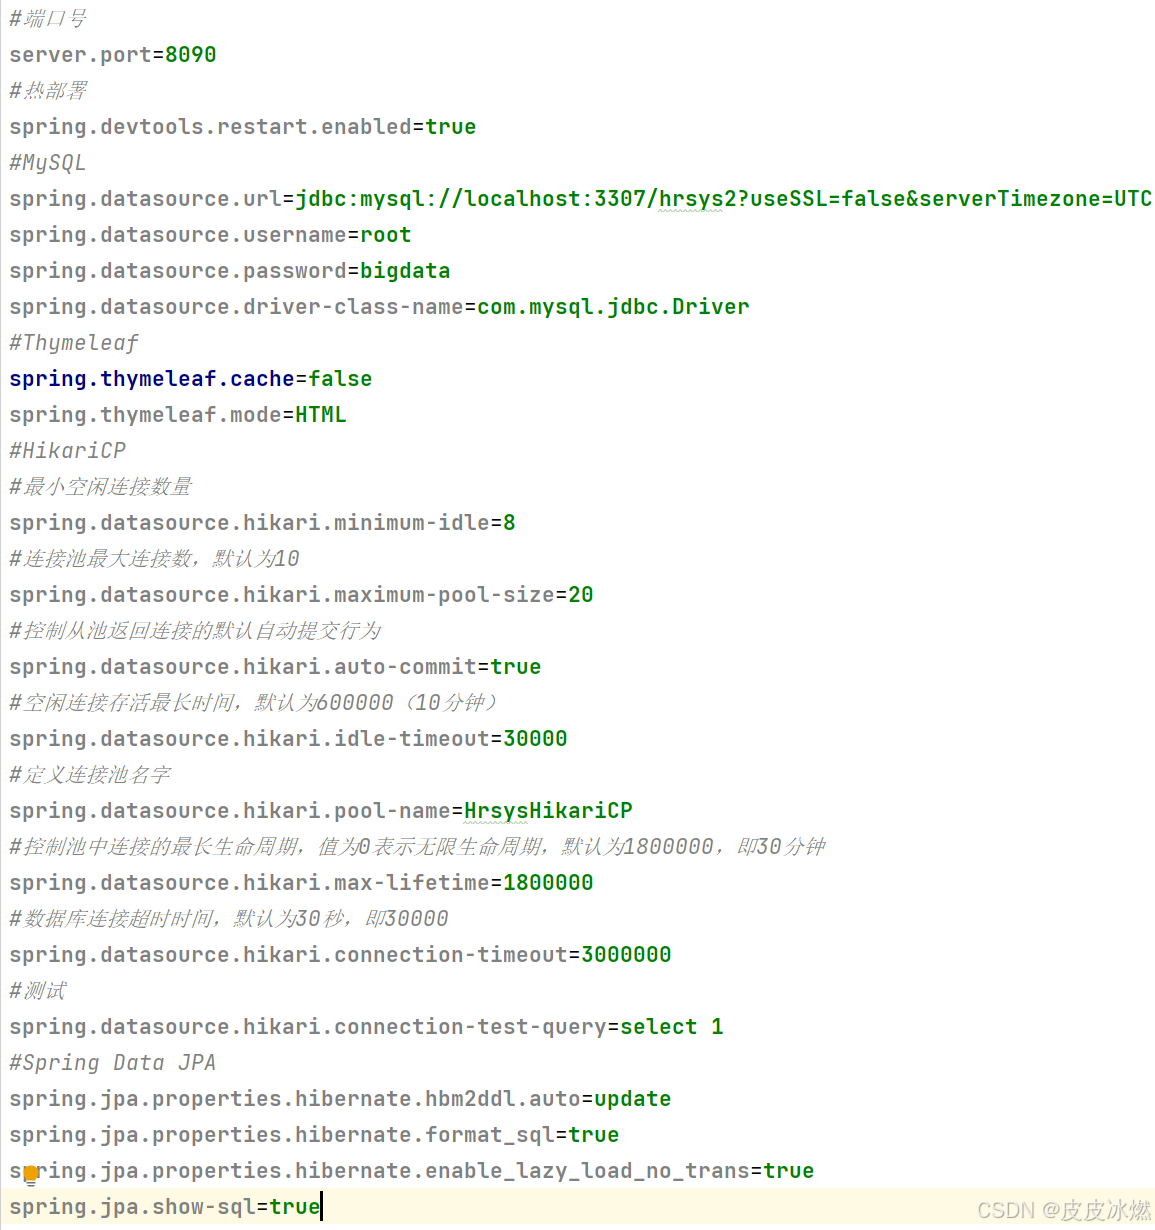Click spring.jpa.show-sql=true line
This screenshot has width=1155, height=1230.
(x=165, y=1207)
